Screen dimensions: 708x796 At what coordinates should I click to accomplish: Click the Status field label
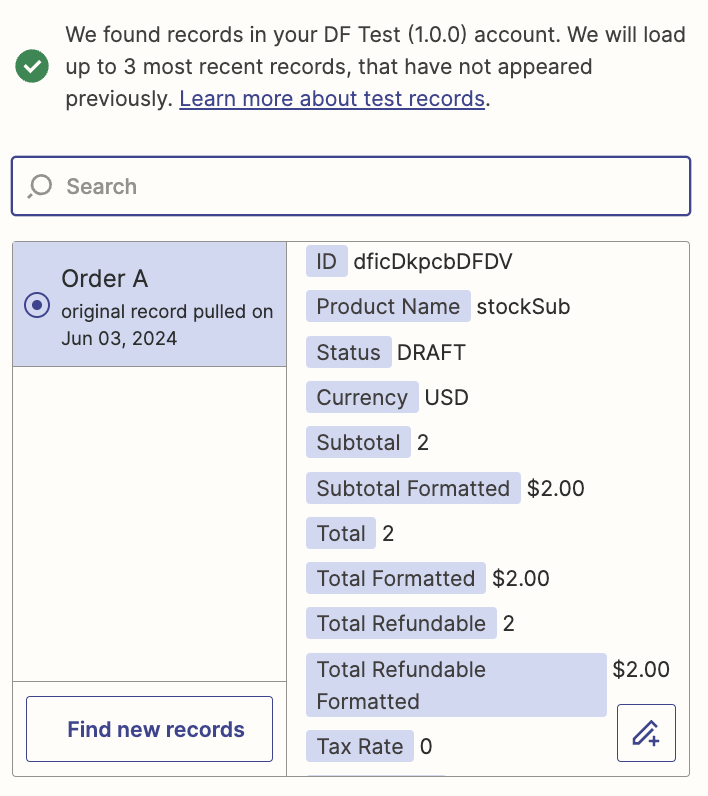coord(349,352)
